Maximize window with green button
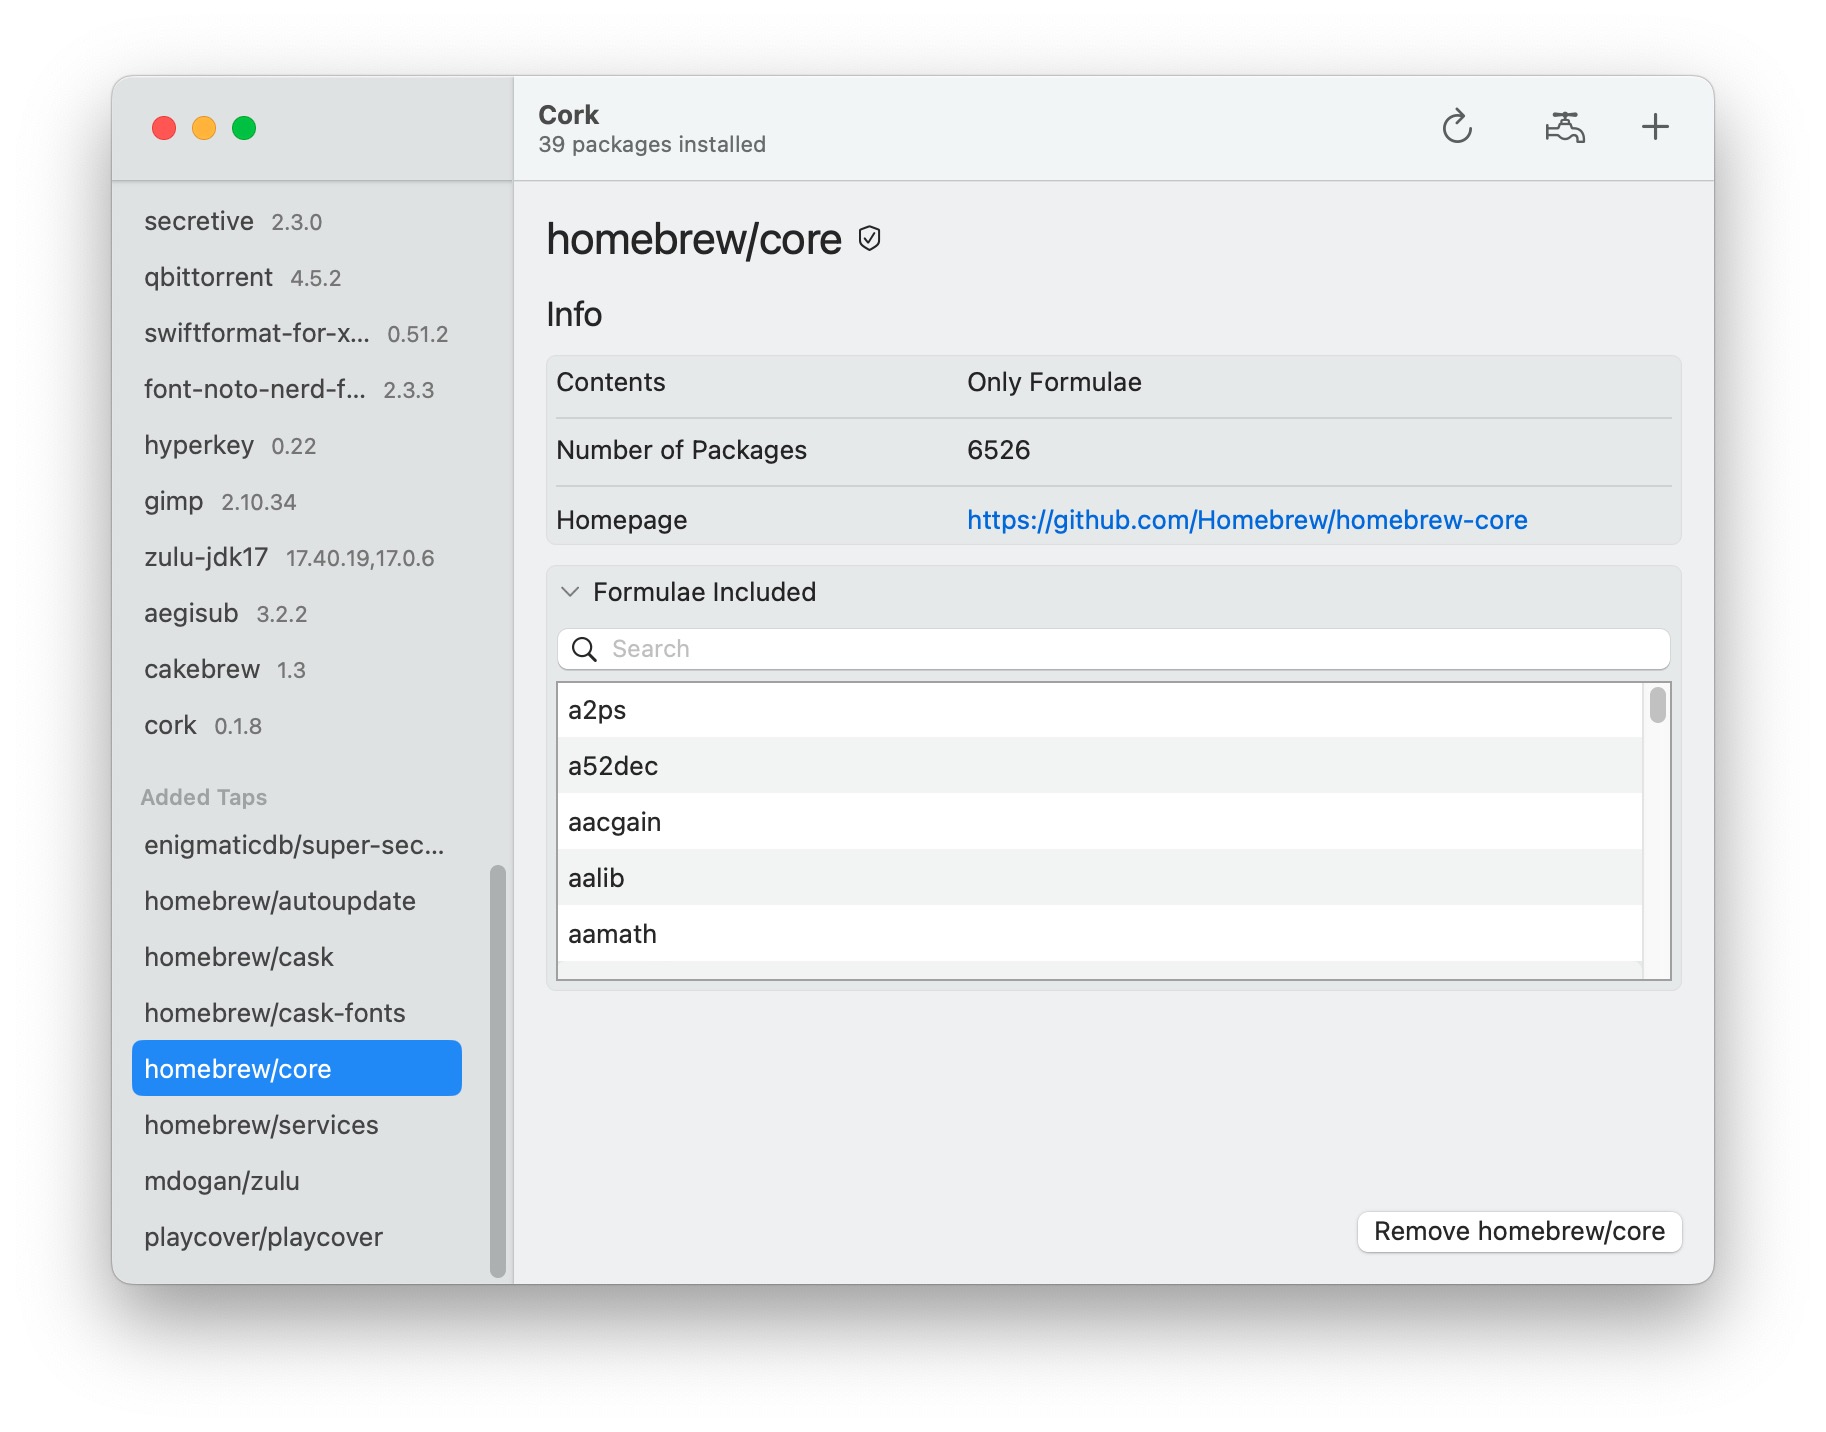Screen dimensions: 1826x1432 pos(244,128)
